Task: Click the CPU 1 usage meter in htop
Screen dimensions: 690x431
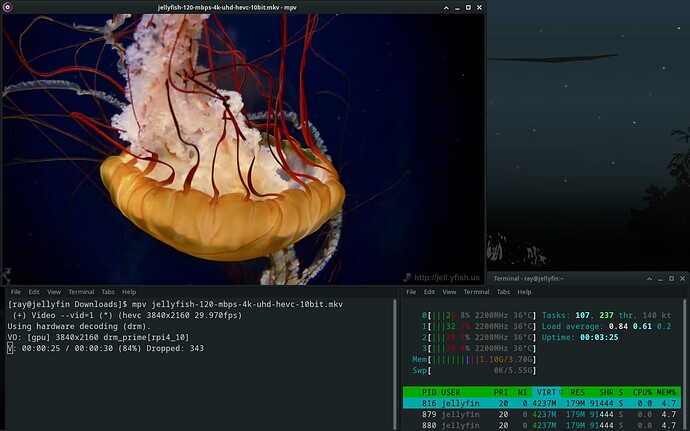Action: coord(479,326)
